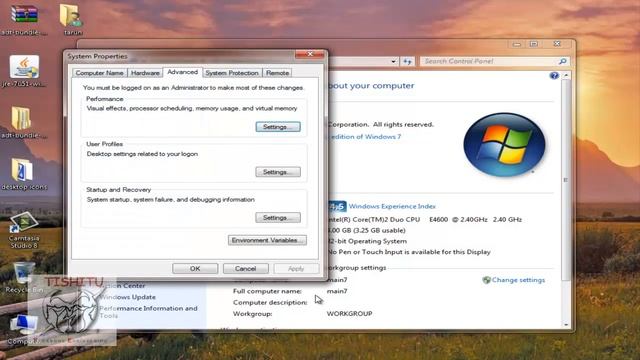Click the Control Panel scrollbar up arrow

coord(566,76)
